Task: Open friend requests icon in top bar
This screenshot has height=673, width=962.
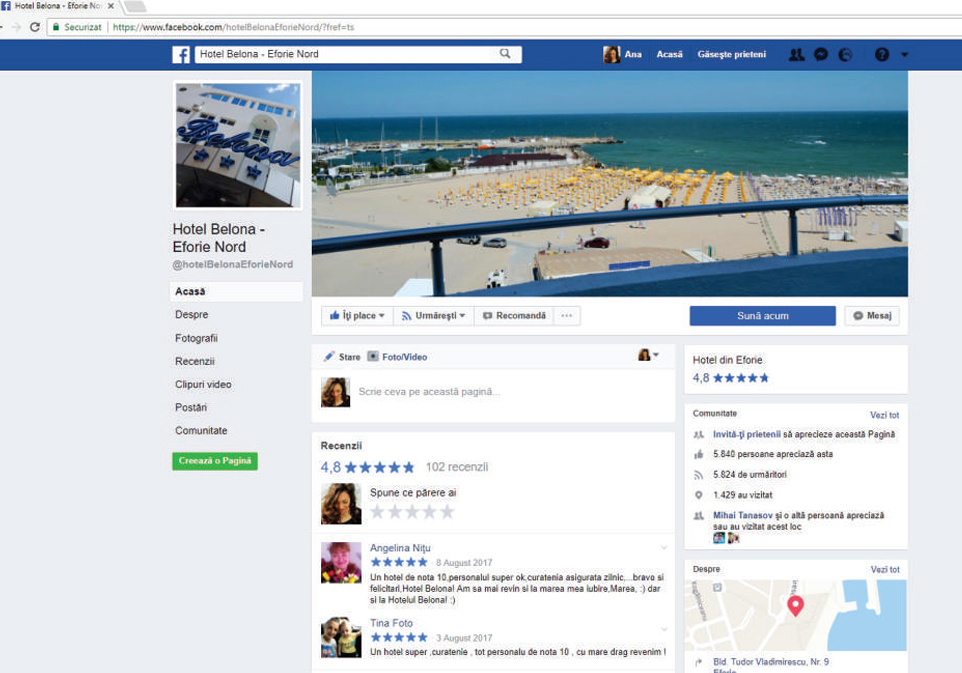Action: [x=796, y=55]
